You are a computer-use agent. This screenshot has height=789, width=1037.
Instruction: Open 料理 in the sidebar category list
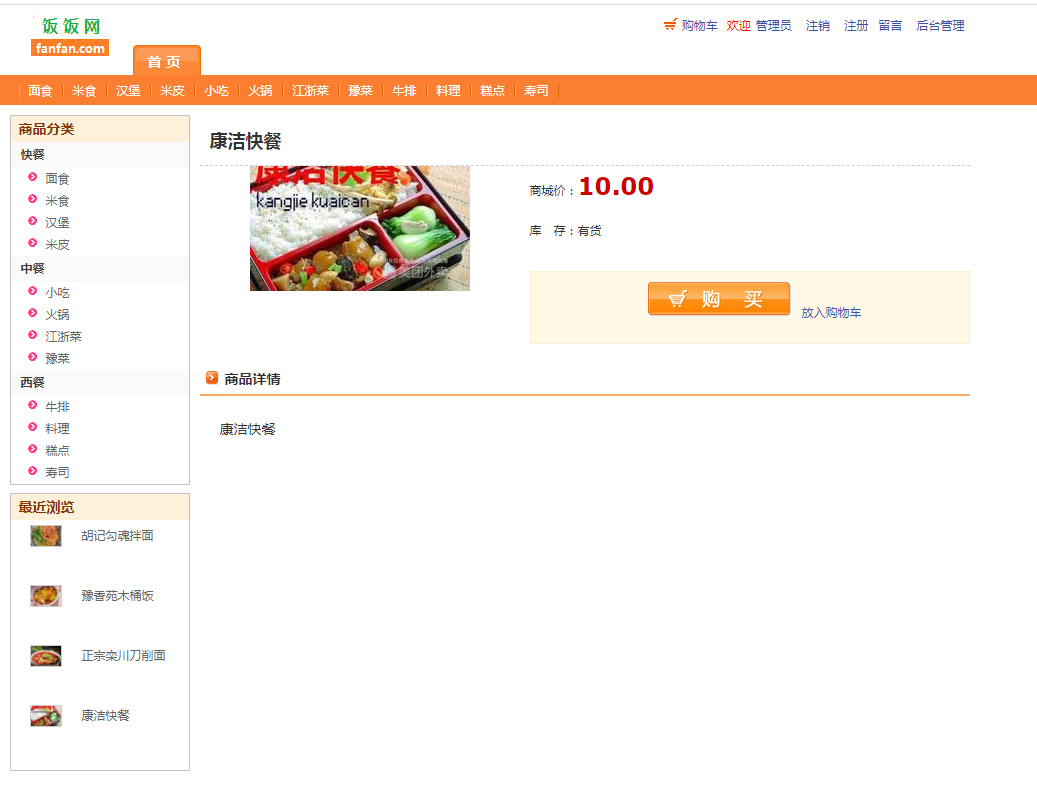(x=57, y=428)
